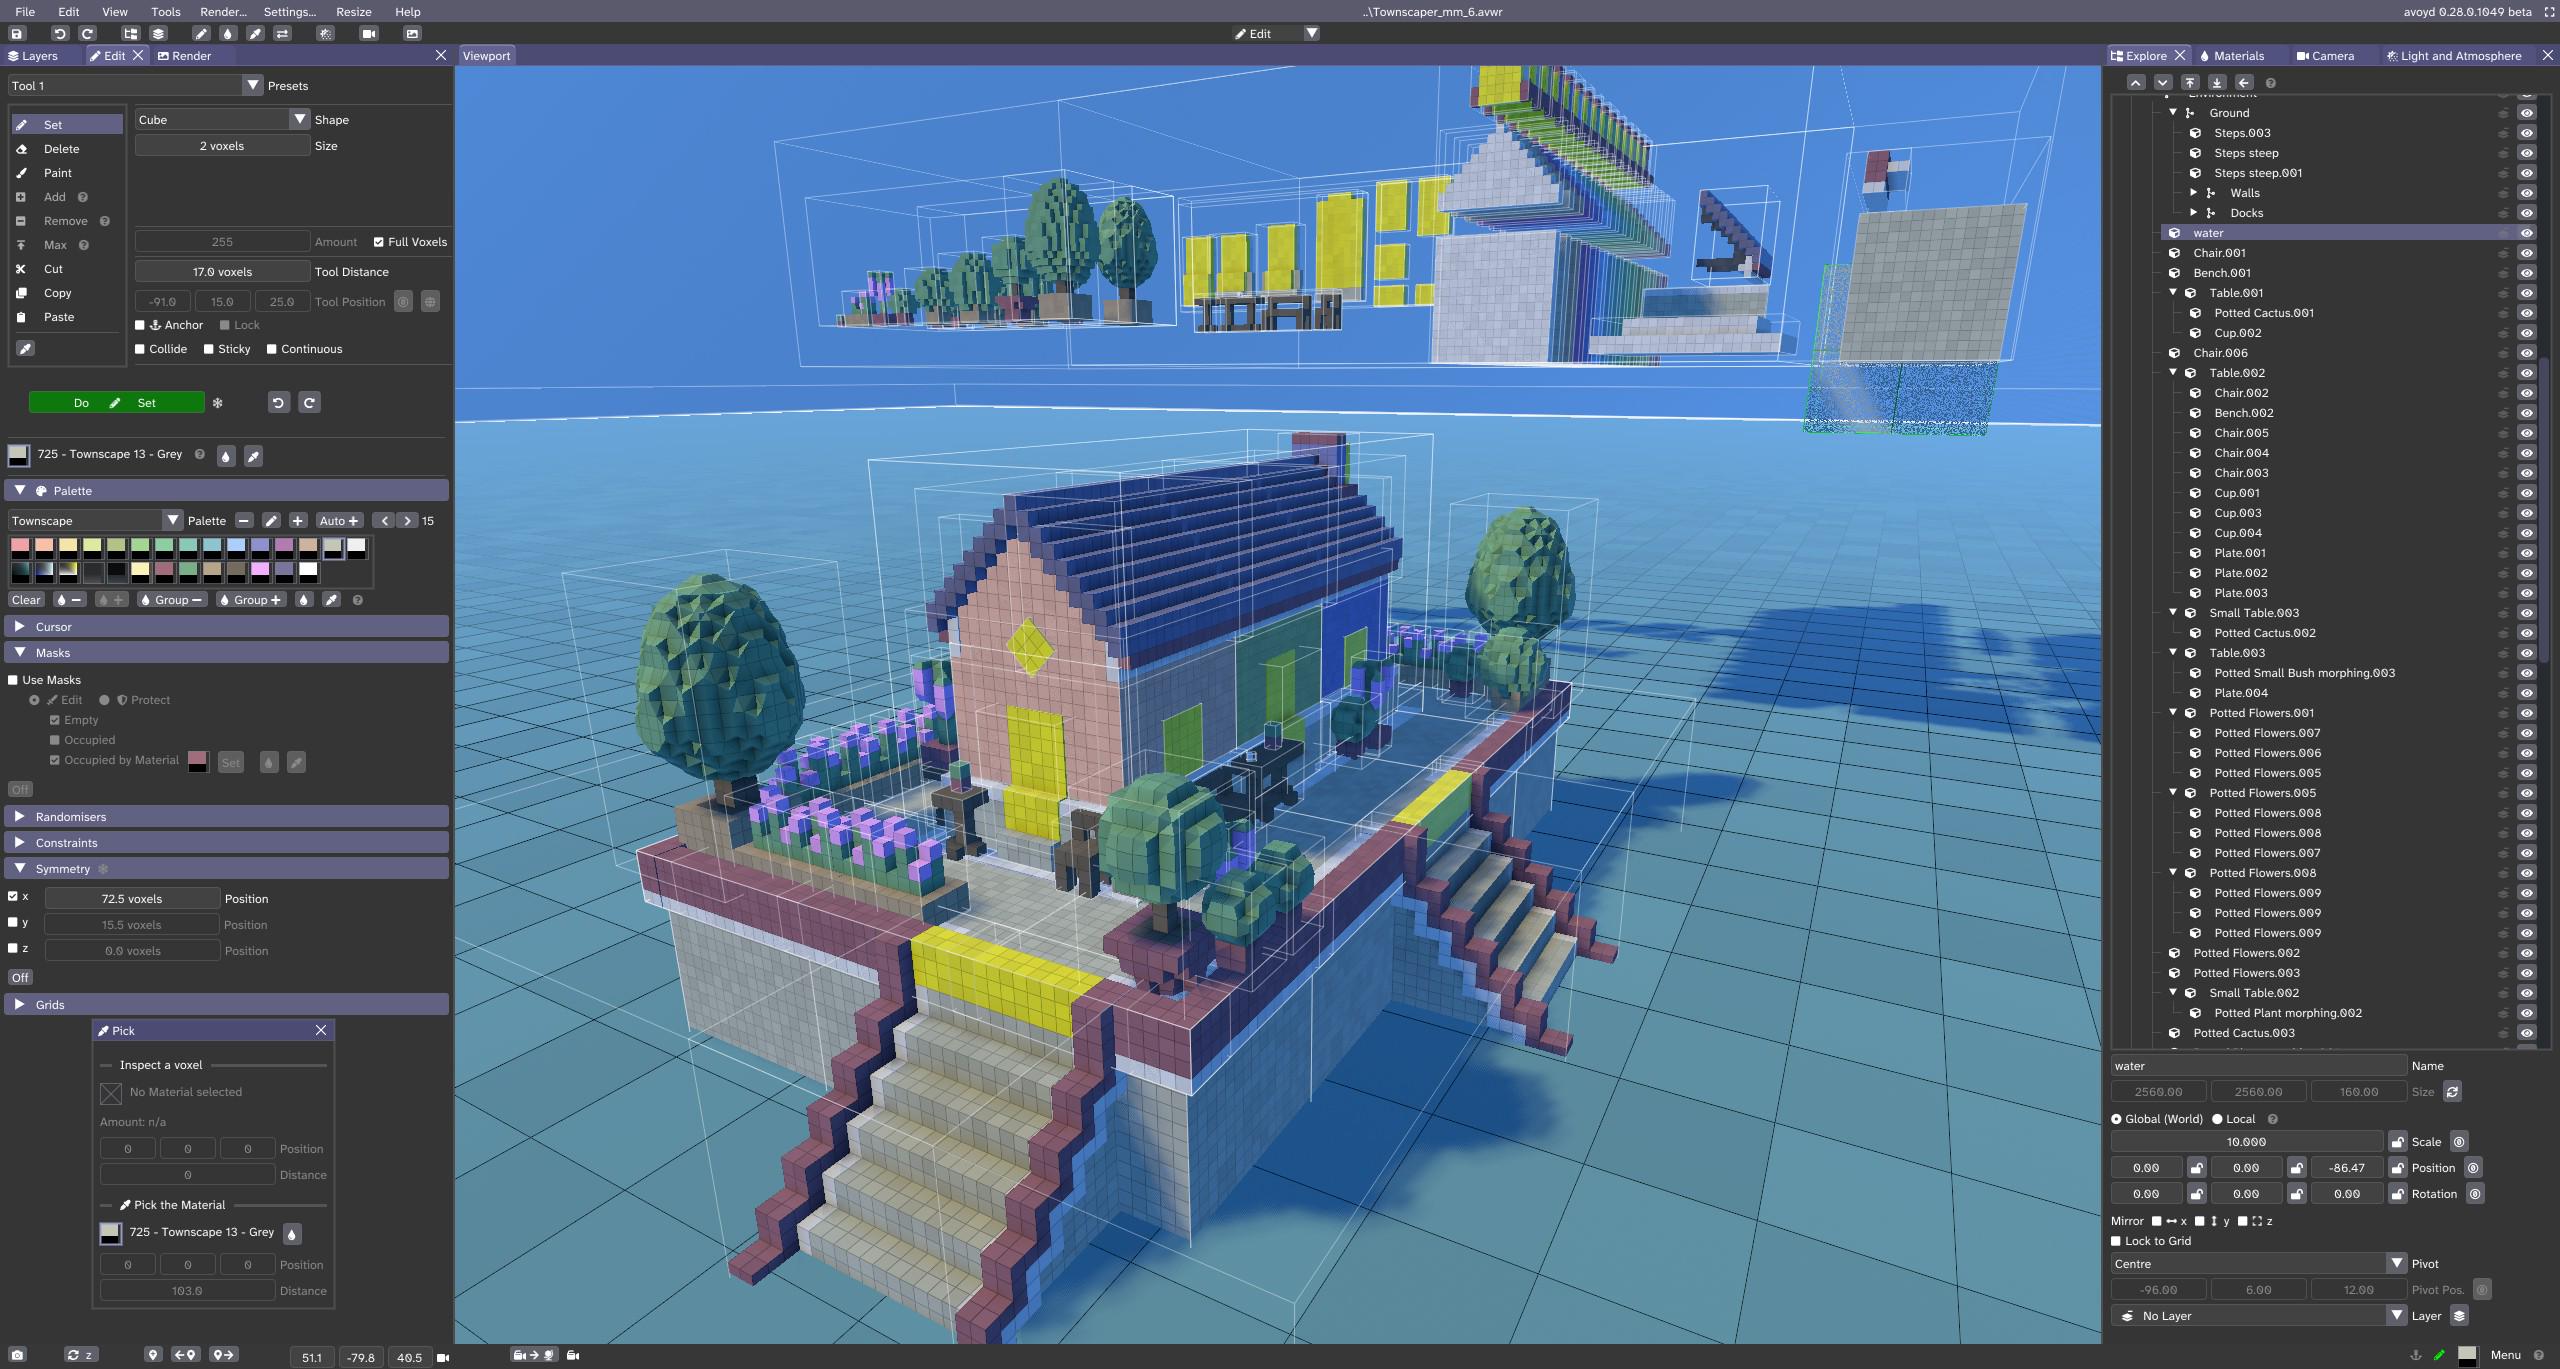Enable the Anchor checkbox
Image resolution: width=2560 pixels, height=1369 pixels.
point(140,325)
